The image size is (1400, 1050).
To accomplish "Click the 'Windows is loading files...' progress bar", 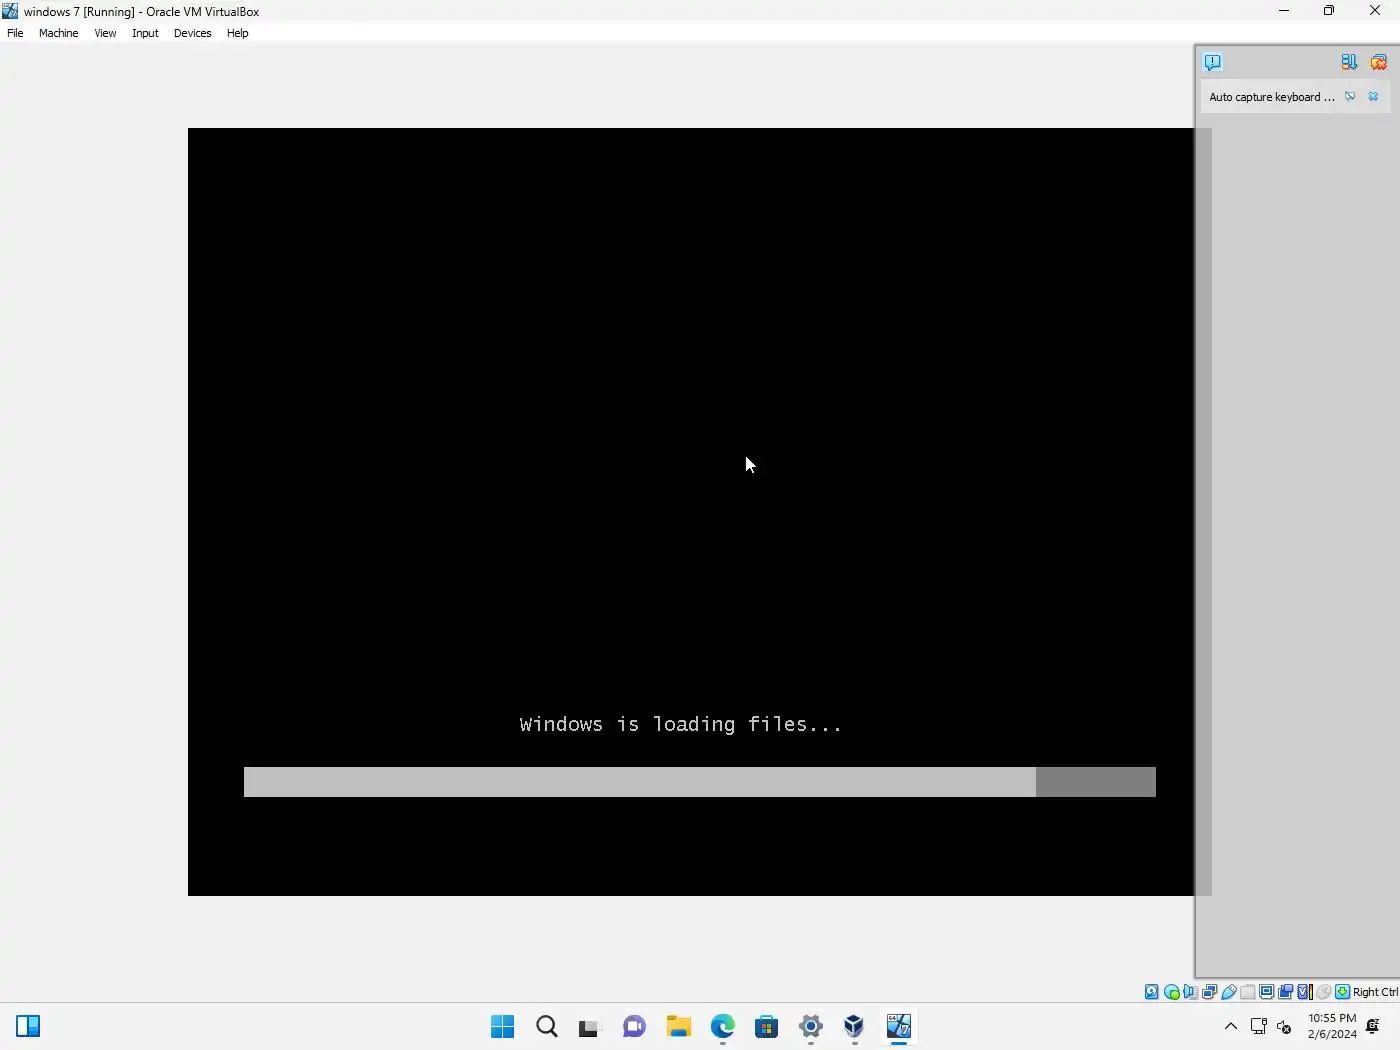I will click(x=700, y=782).
